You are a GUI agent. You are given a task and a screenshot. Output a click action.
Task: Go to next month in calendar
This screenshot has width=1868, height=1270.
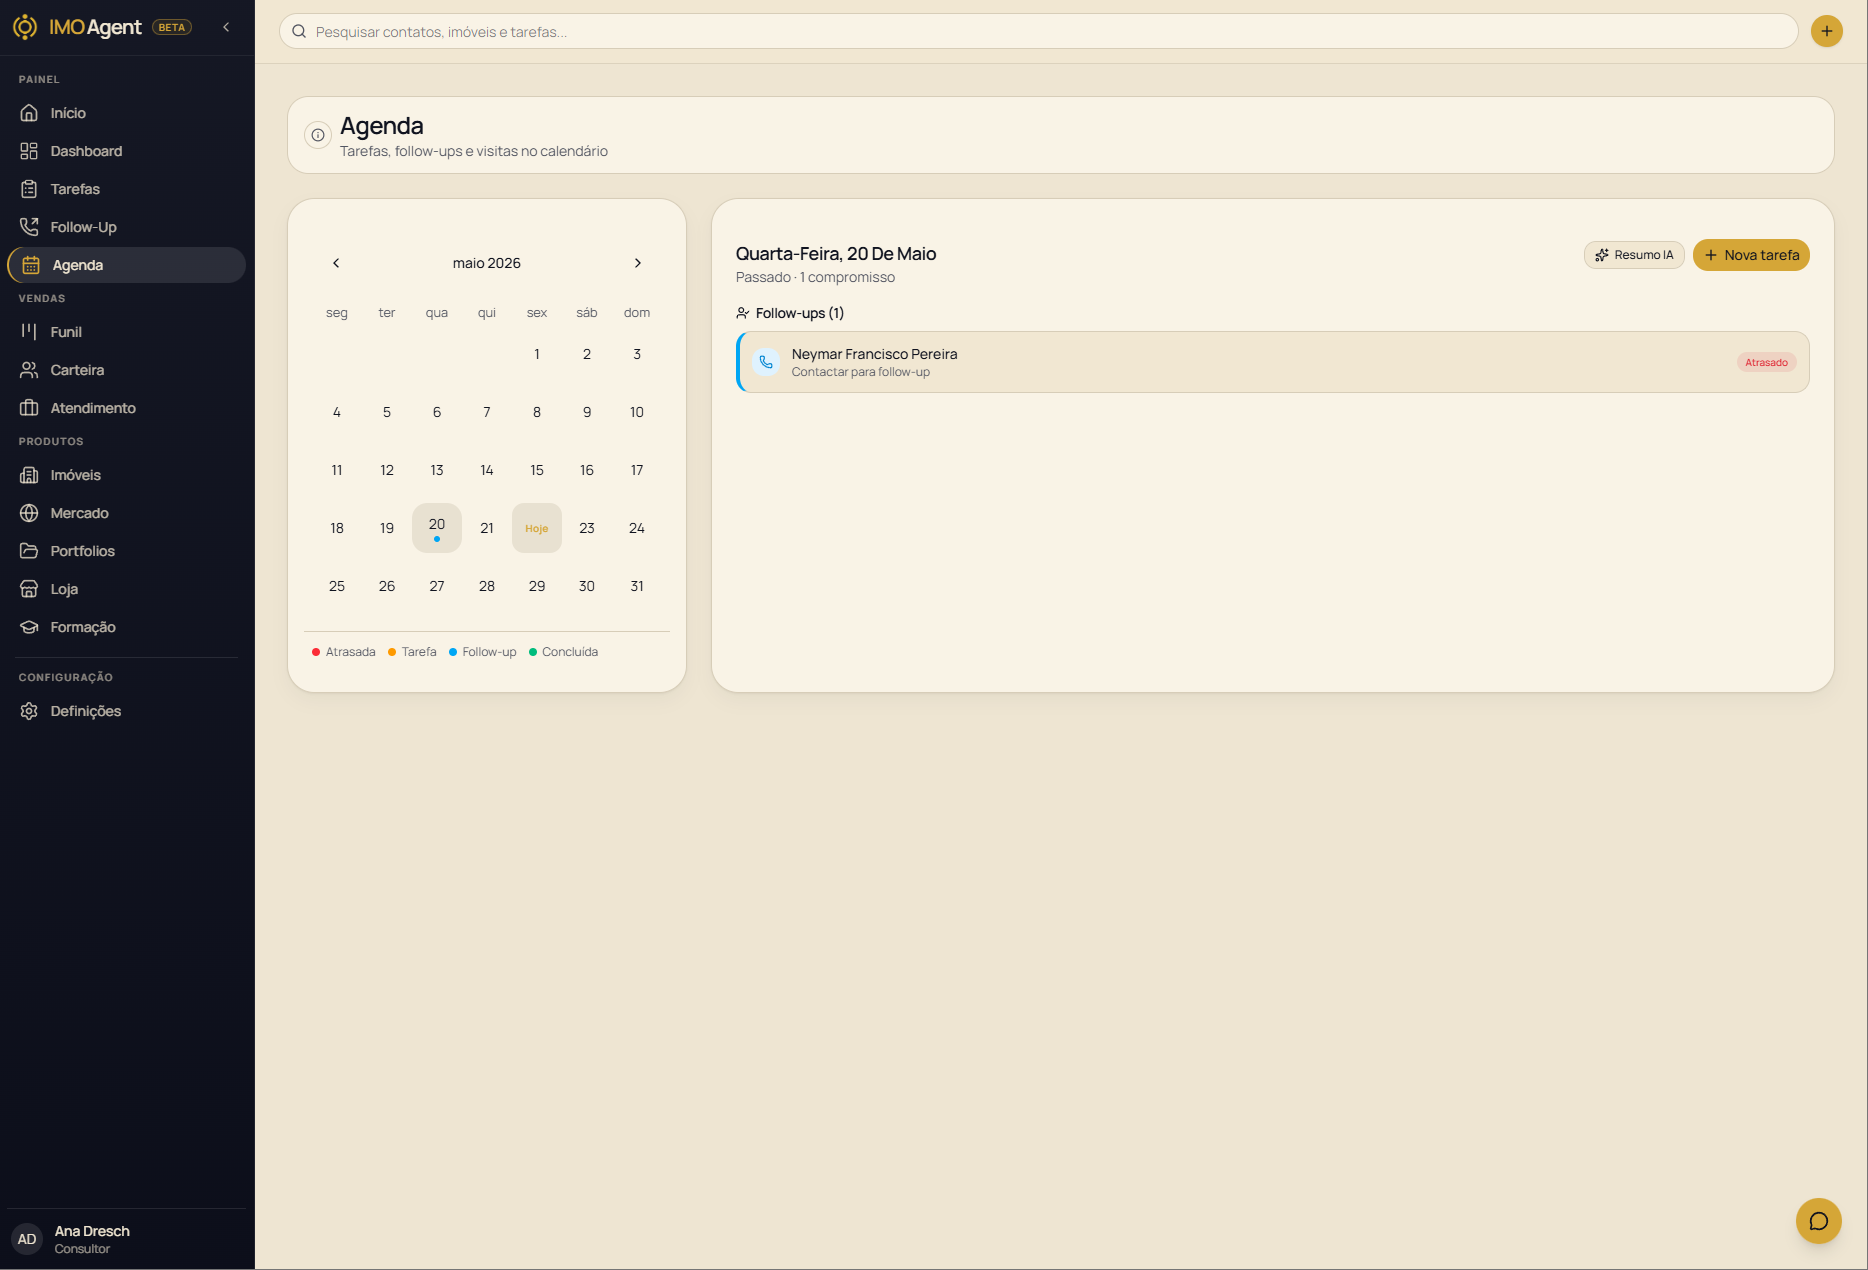(x=638, y=263)
